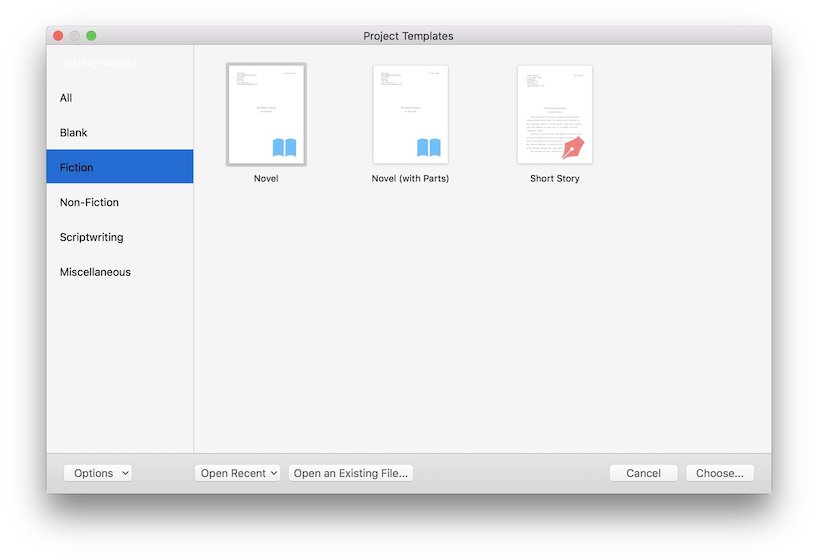
Task: Click the Choose... button
Action: (719, 473)
